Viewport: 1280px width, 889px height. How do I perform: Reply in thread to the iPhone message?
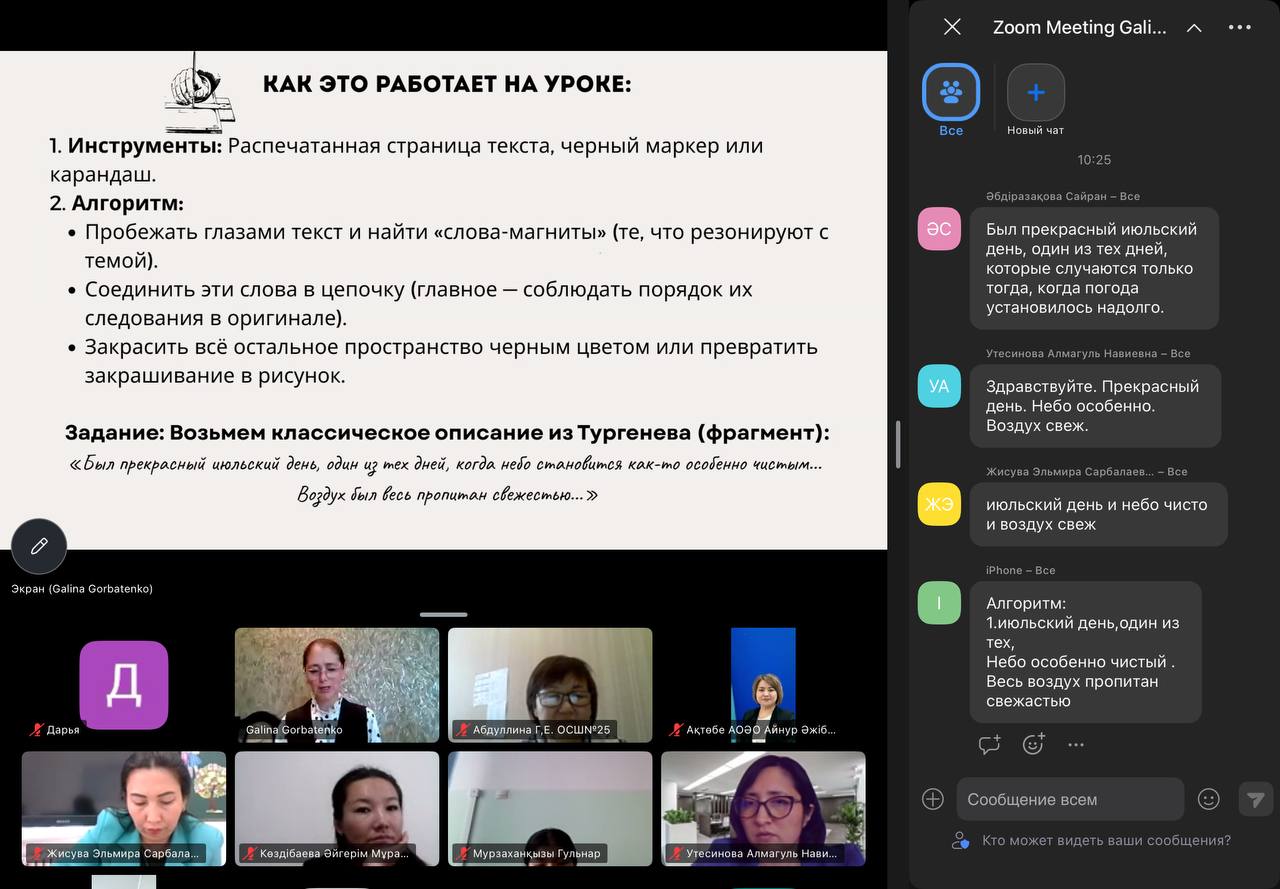[989, 744]
